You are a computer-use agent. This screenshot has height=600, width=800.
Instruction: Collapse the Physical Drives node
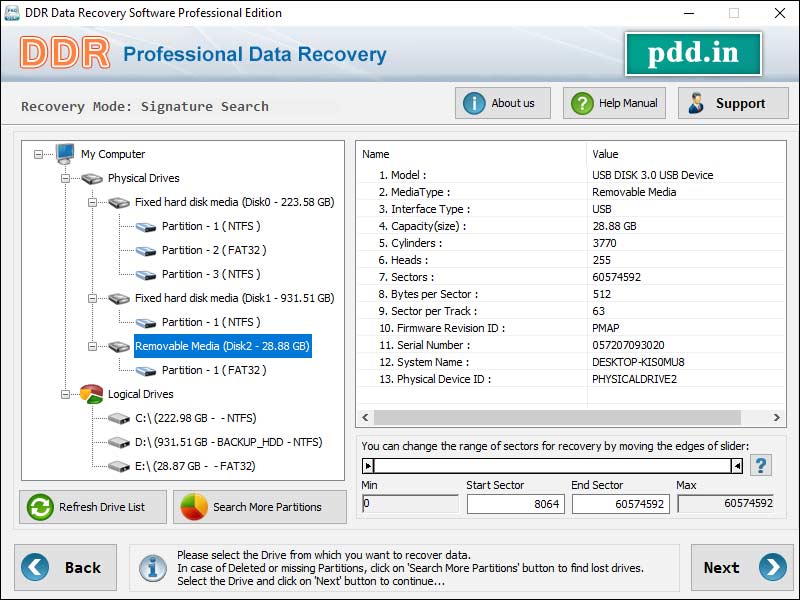(x=65, y=178)
